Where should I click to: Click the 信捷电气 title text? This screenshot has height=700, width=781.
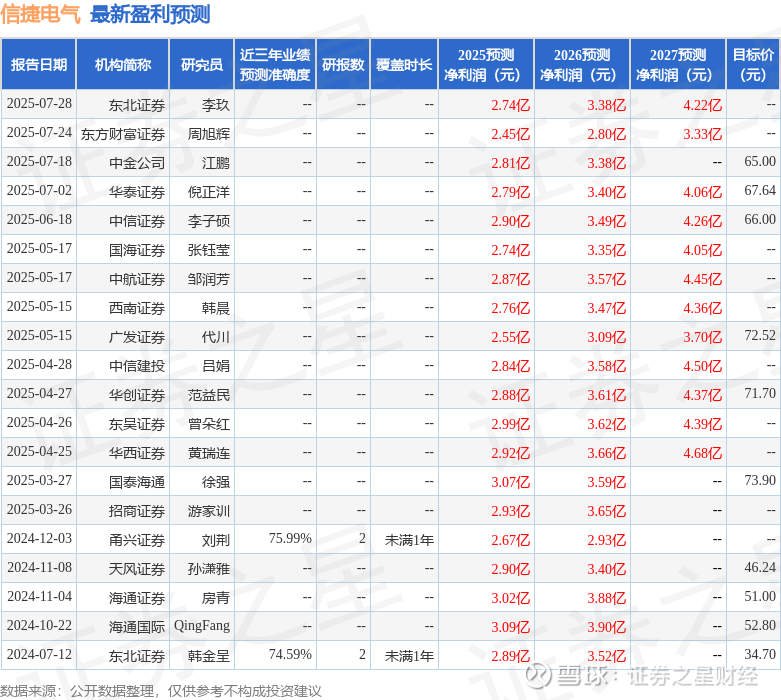pyautogui.click(x=40, y=14)
